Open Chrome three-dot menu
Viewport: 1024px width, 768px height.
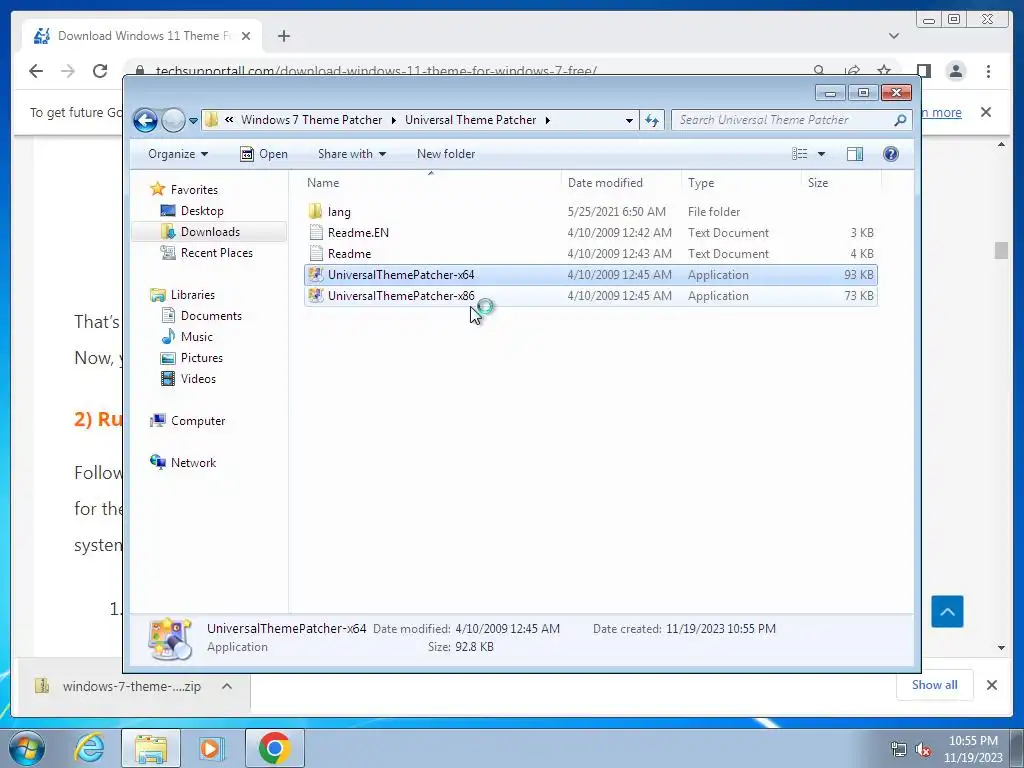coord(988,71)
